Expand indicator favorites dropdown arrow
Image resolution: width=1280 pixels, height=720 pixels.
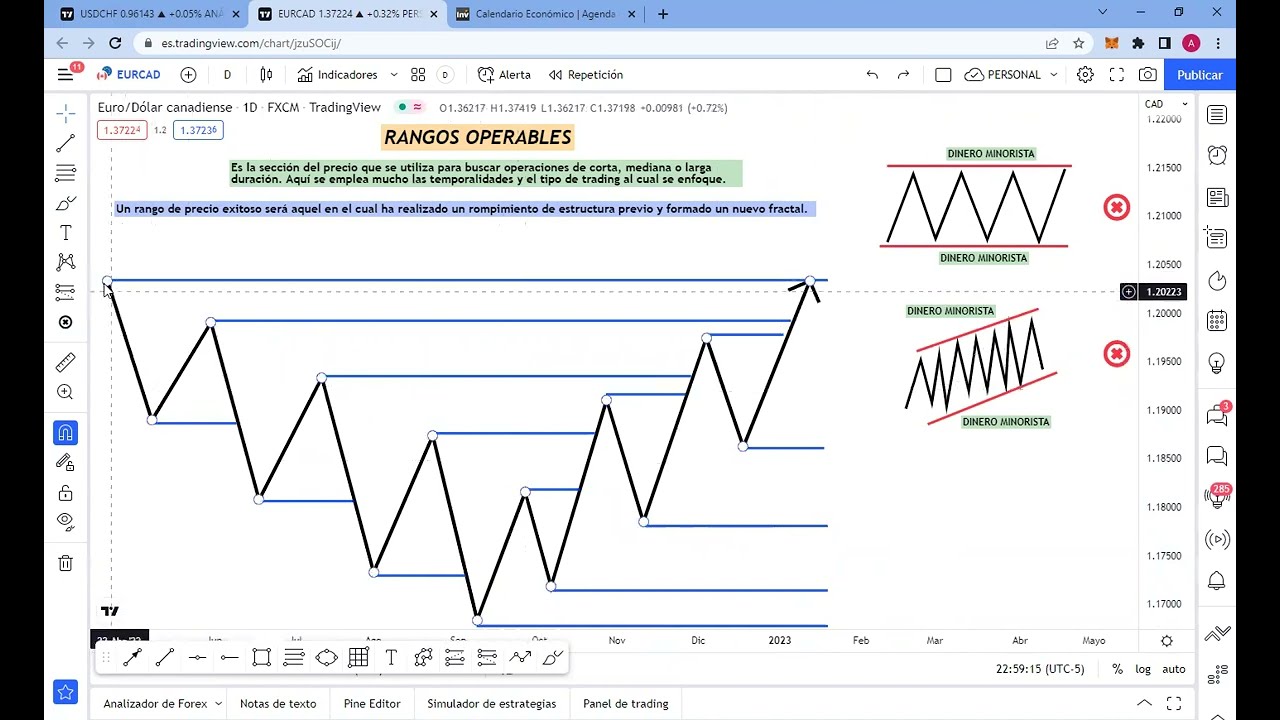point(393,75)
